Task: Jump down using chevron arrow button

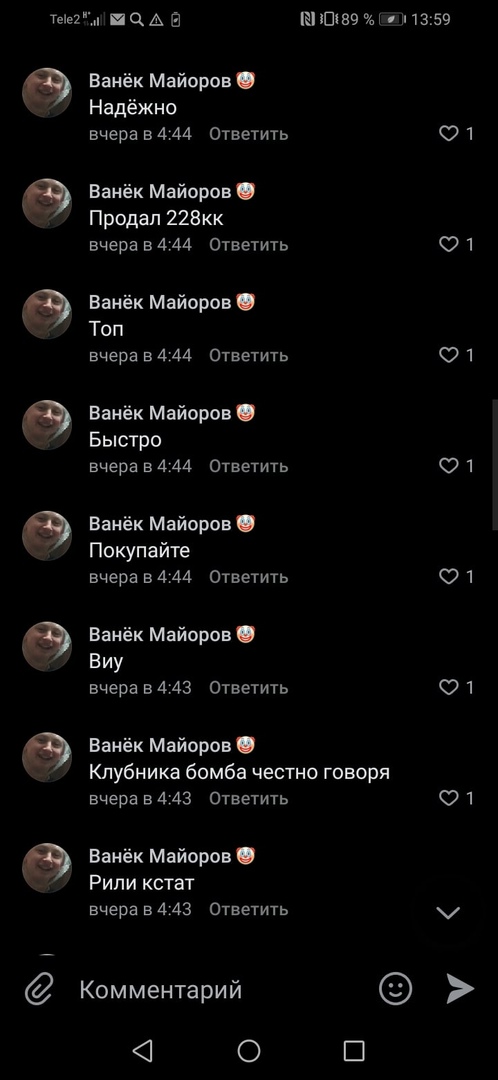Action: click(448, 913)
